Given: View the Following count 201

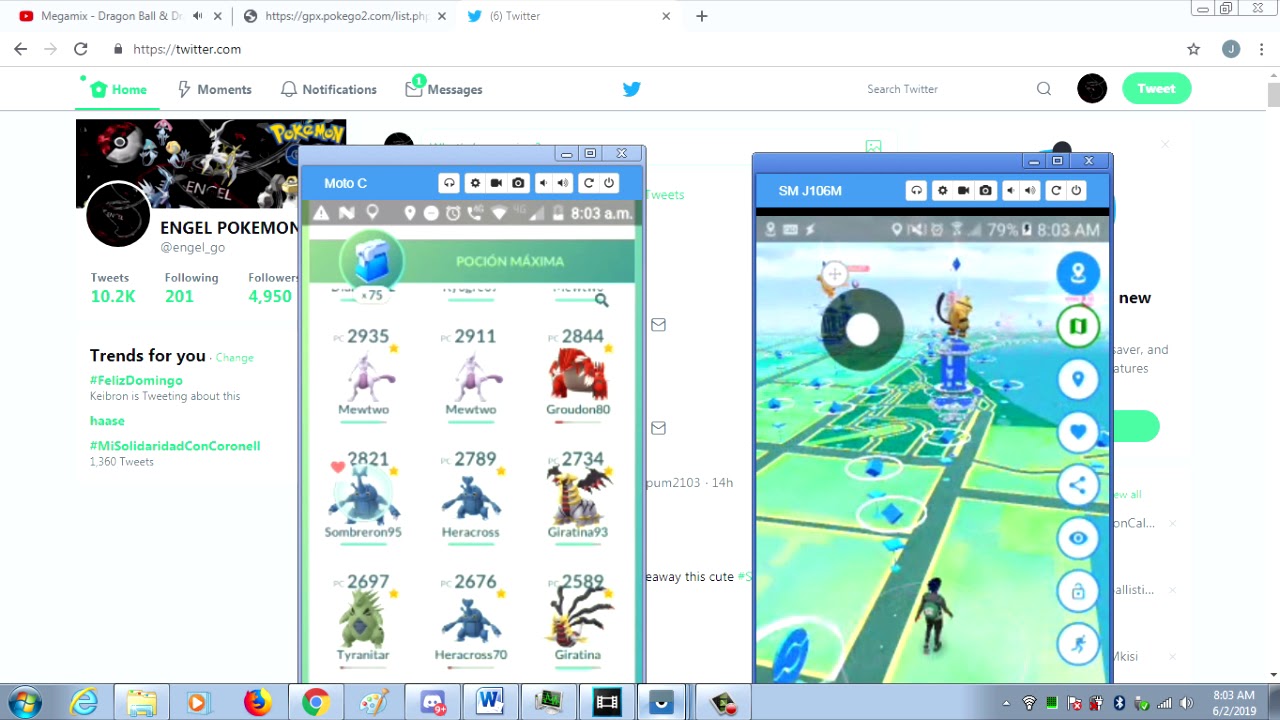Looking at the screenshot, I should [179, 296].
